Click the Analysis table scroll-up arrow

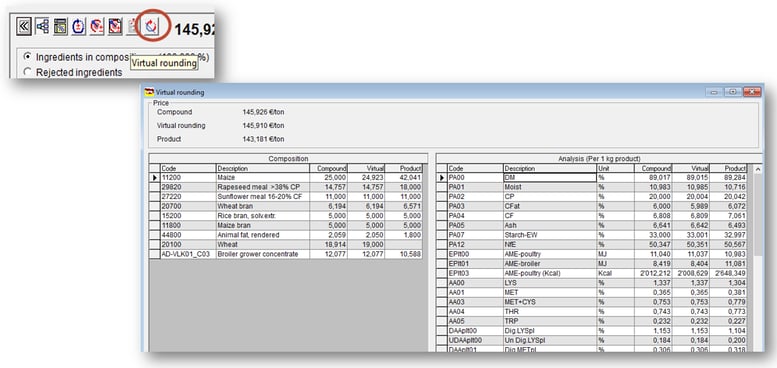pos(757,169)
